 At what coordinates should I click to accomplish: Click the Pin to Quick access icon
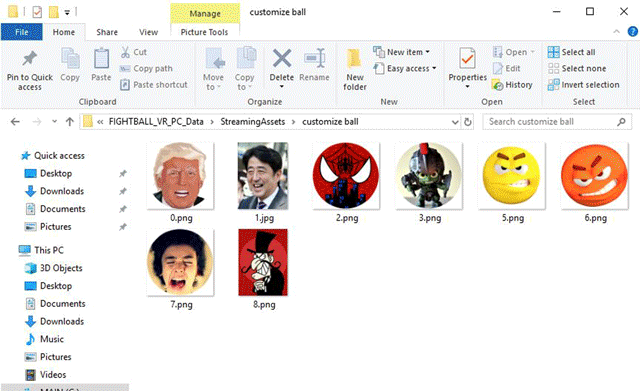click(x=29, y=59)
